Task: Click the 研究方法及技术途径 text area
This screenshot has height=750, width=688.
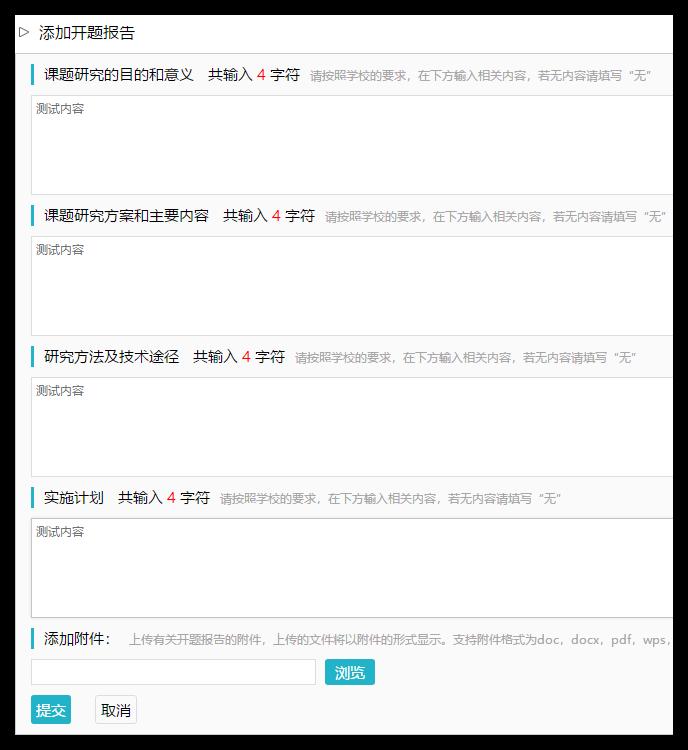Action: (352, 427)
